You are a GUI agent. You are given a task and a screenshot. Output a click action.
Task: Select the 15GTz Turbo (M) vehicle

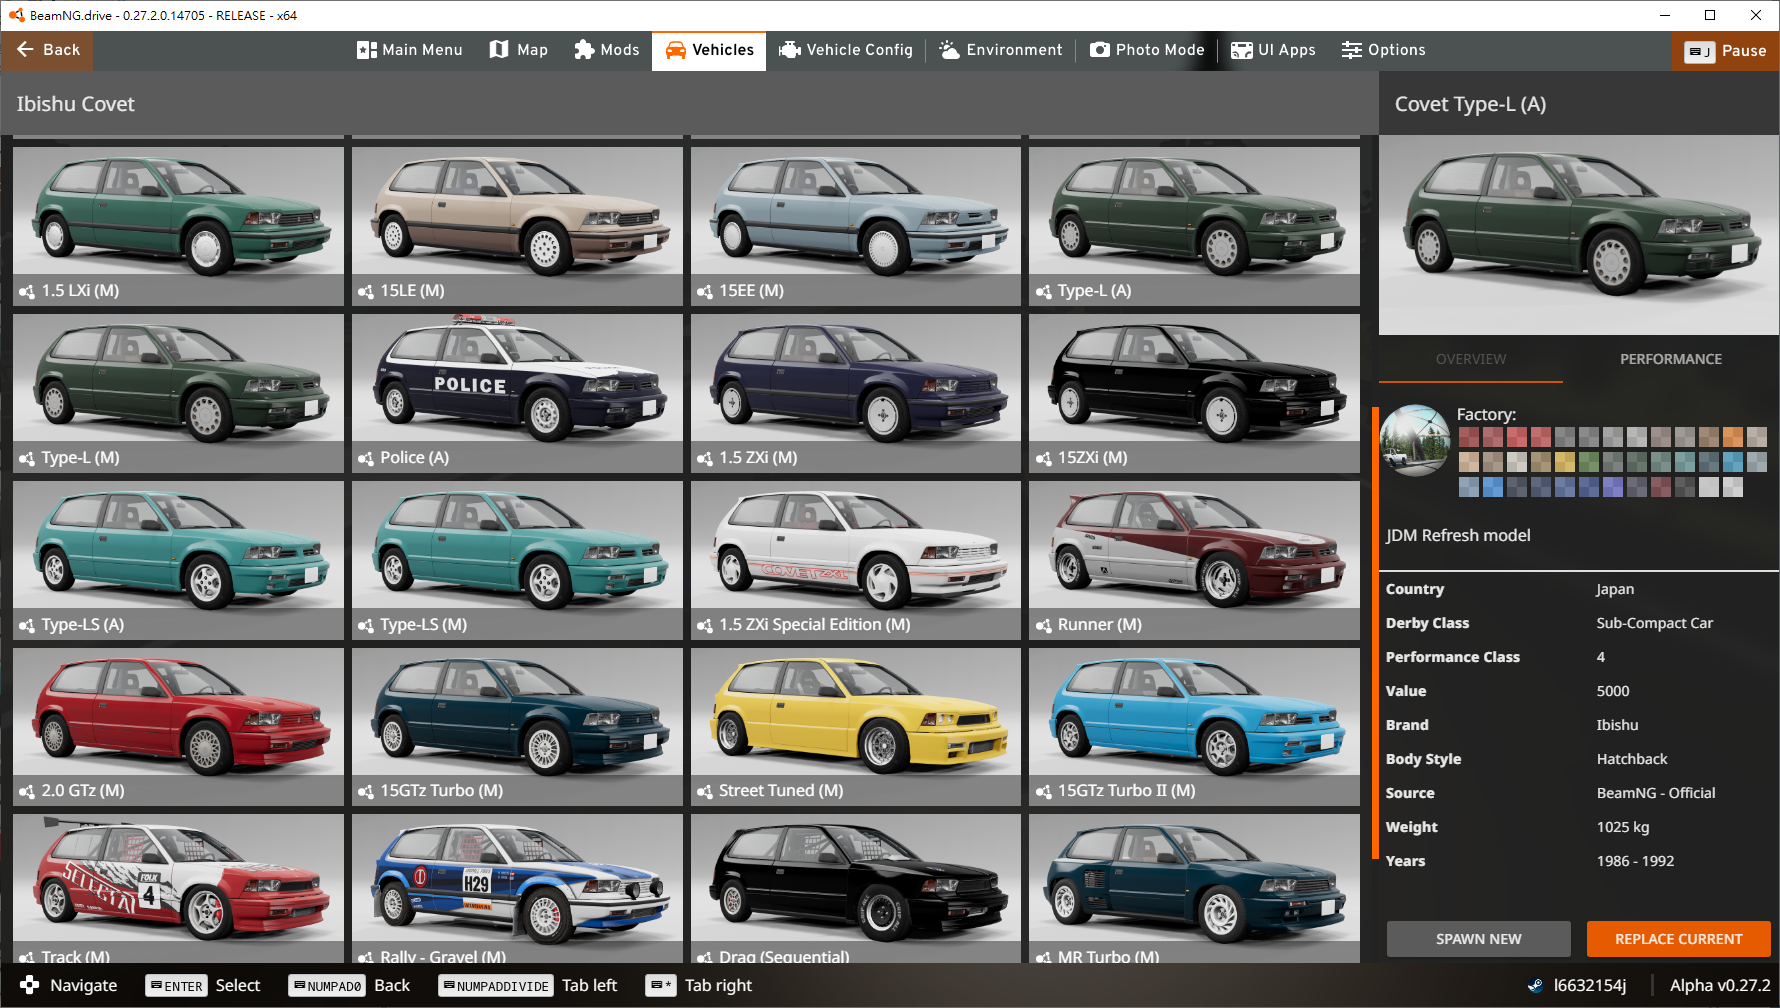click(517, 727)
